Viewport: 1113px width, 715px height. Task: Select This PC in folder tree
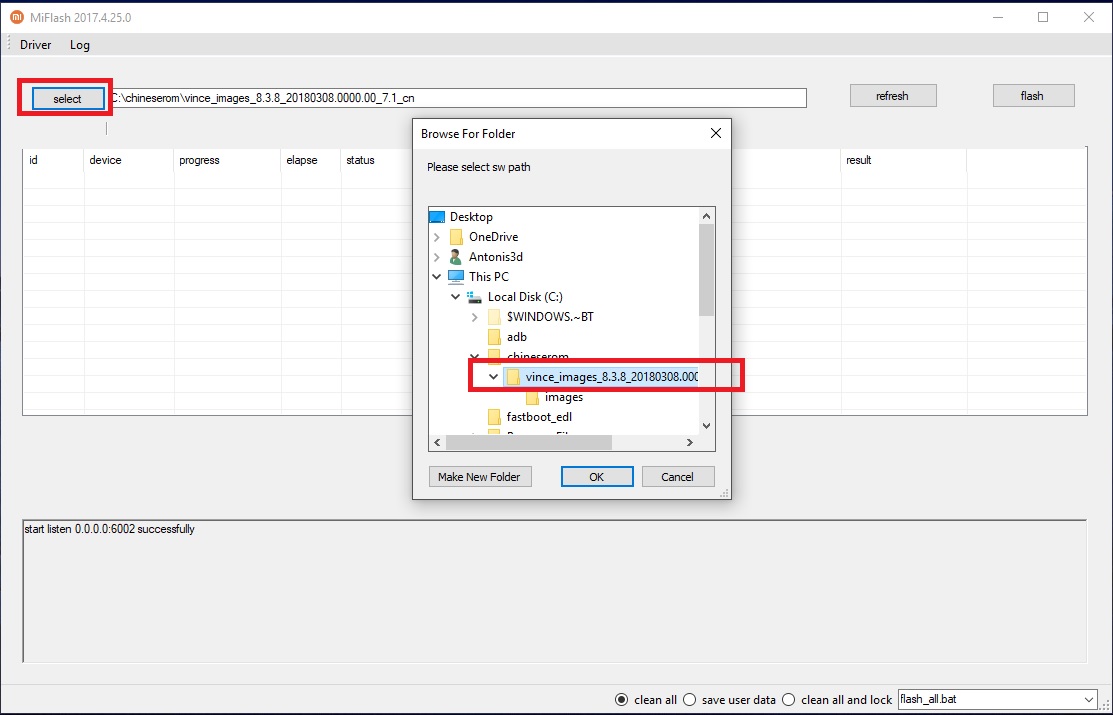pos(488,277)
